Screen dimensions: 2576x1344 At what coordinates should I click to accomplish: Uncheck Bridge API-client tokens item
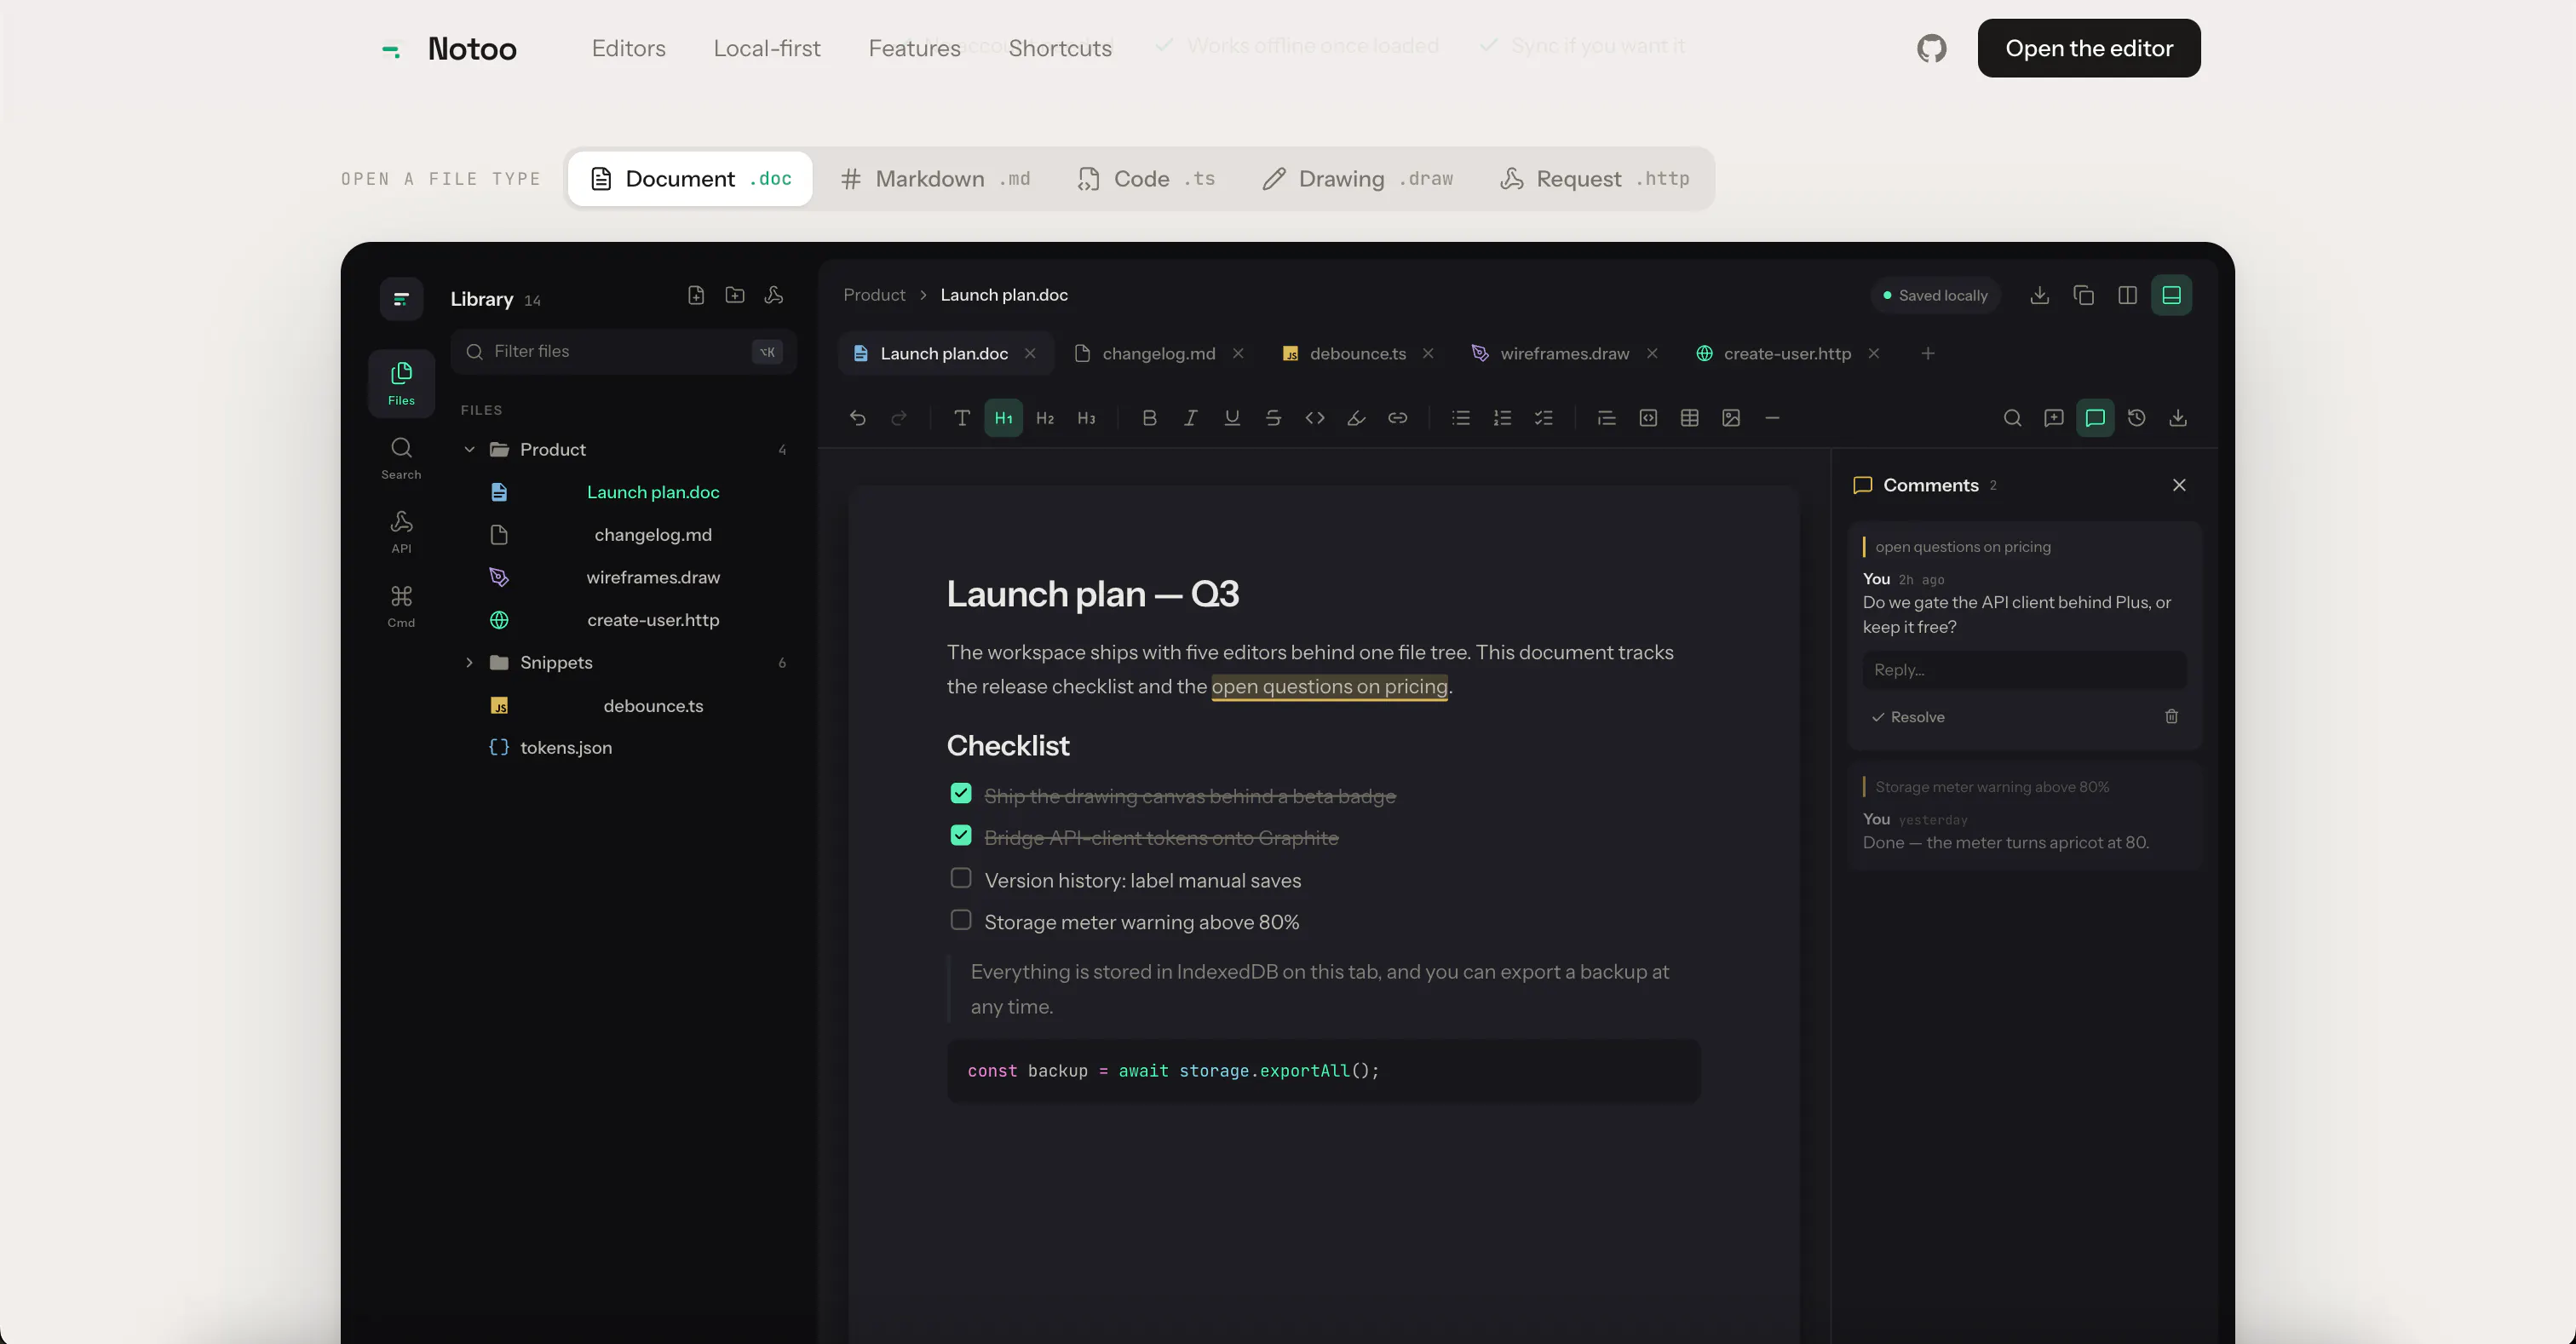pos(961,835)
